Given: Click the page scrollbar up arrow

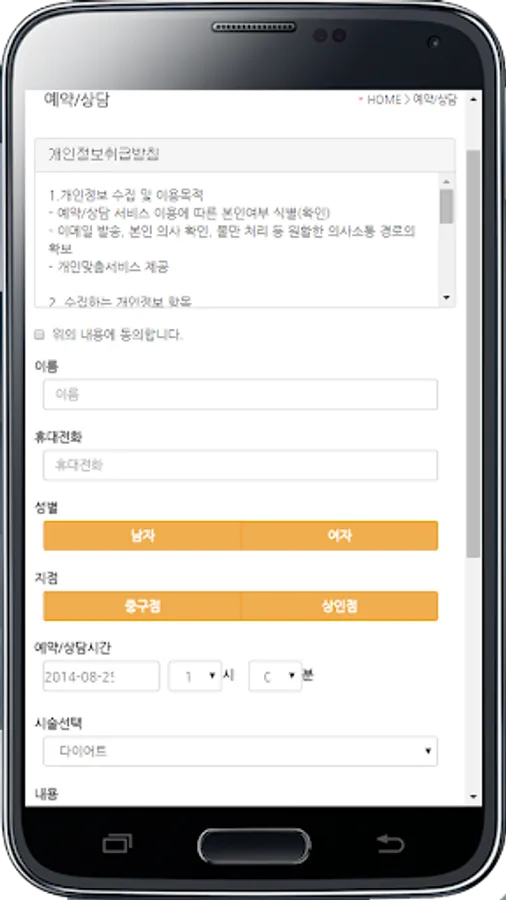Looking at the screenshot, I should point(473,99).
